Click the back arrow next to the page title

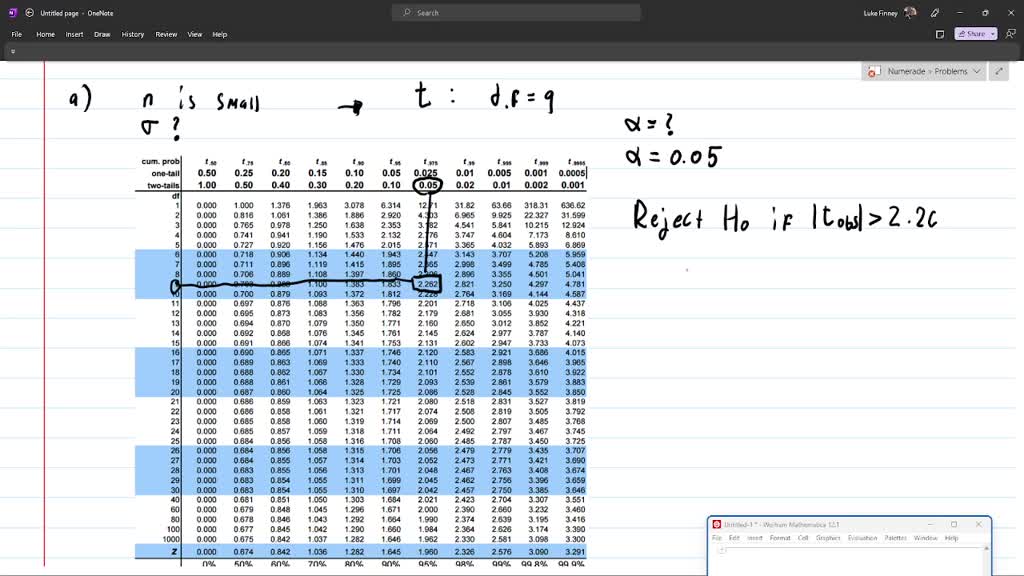[x=29, y=12]
